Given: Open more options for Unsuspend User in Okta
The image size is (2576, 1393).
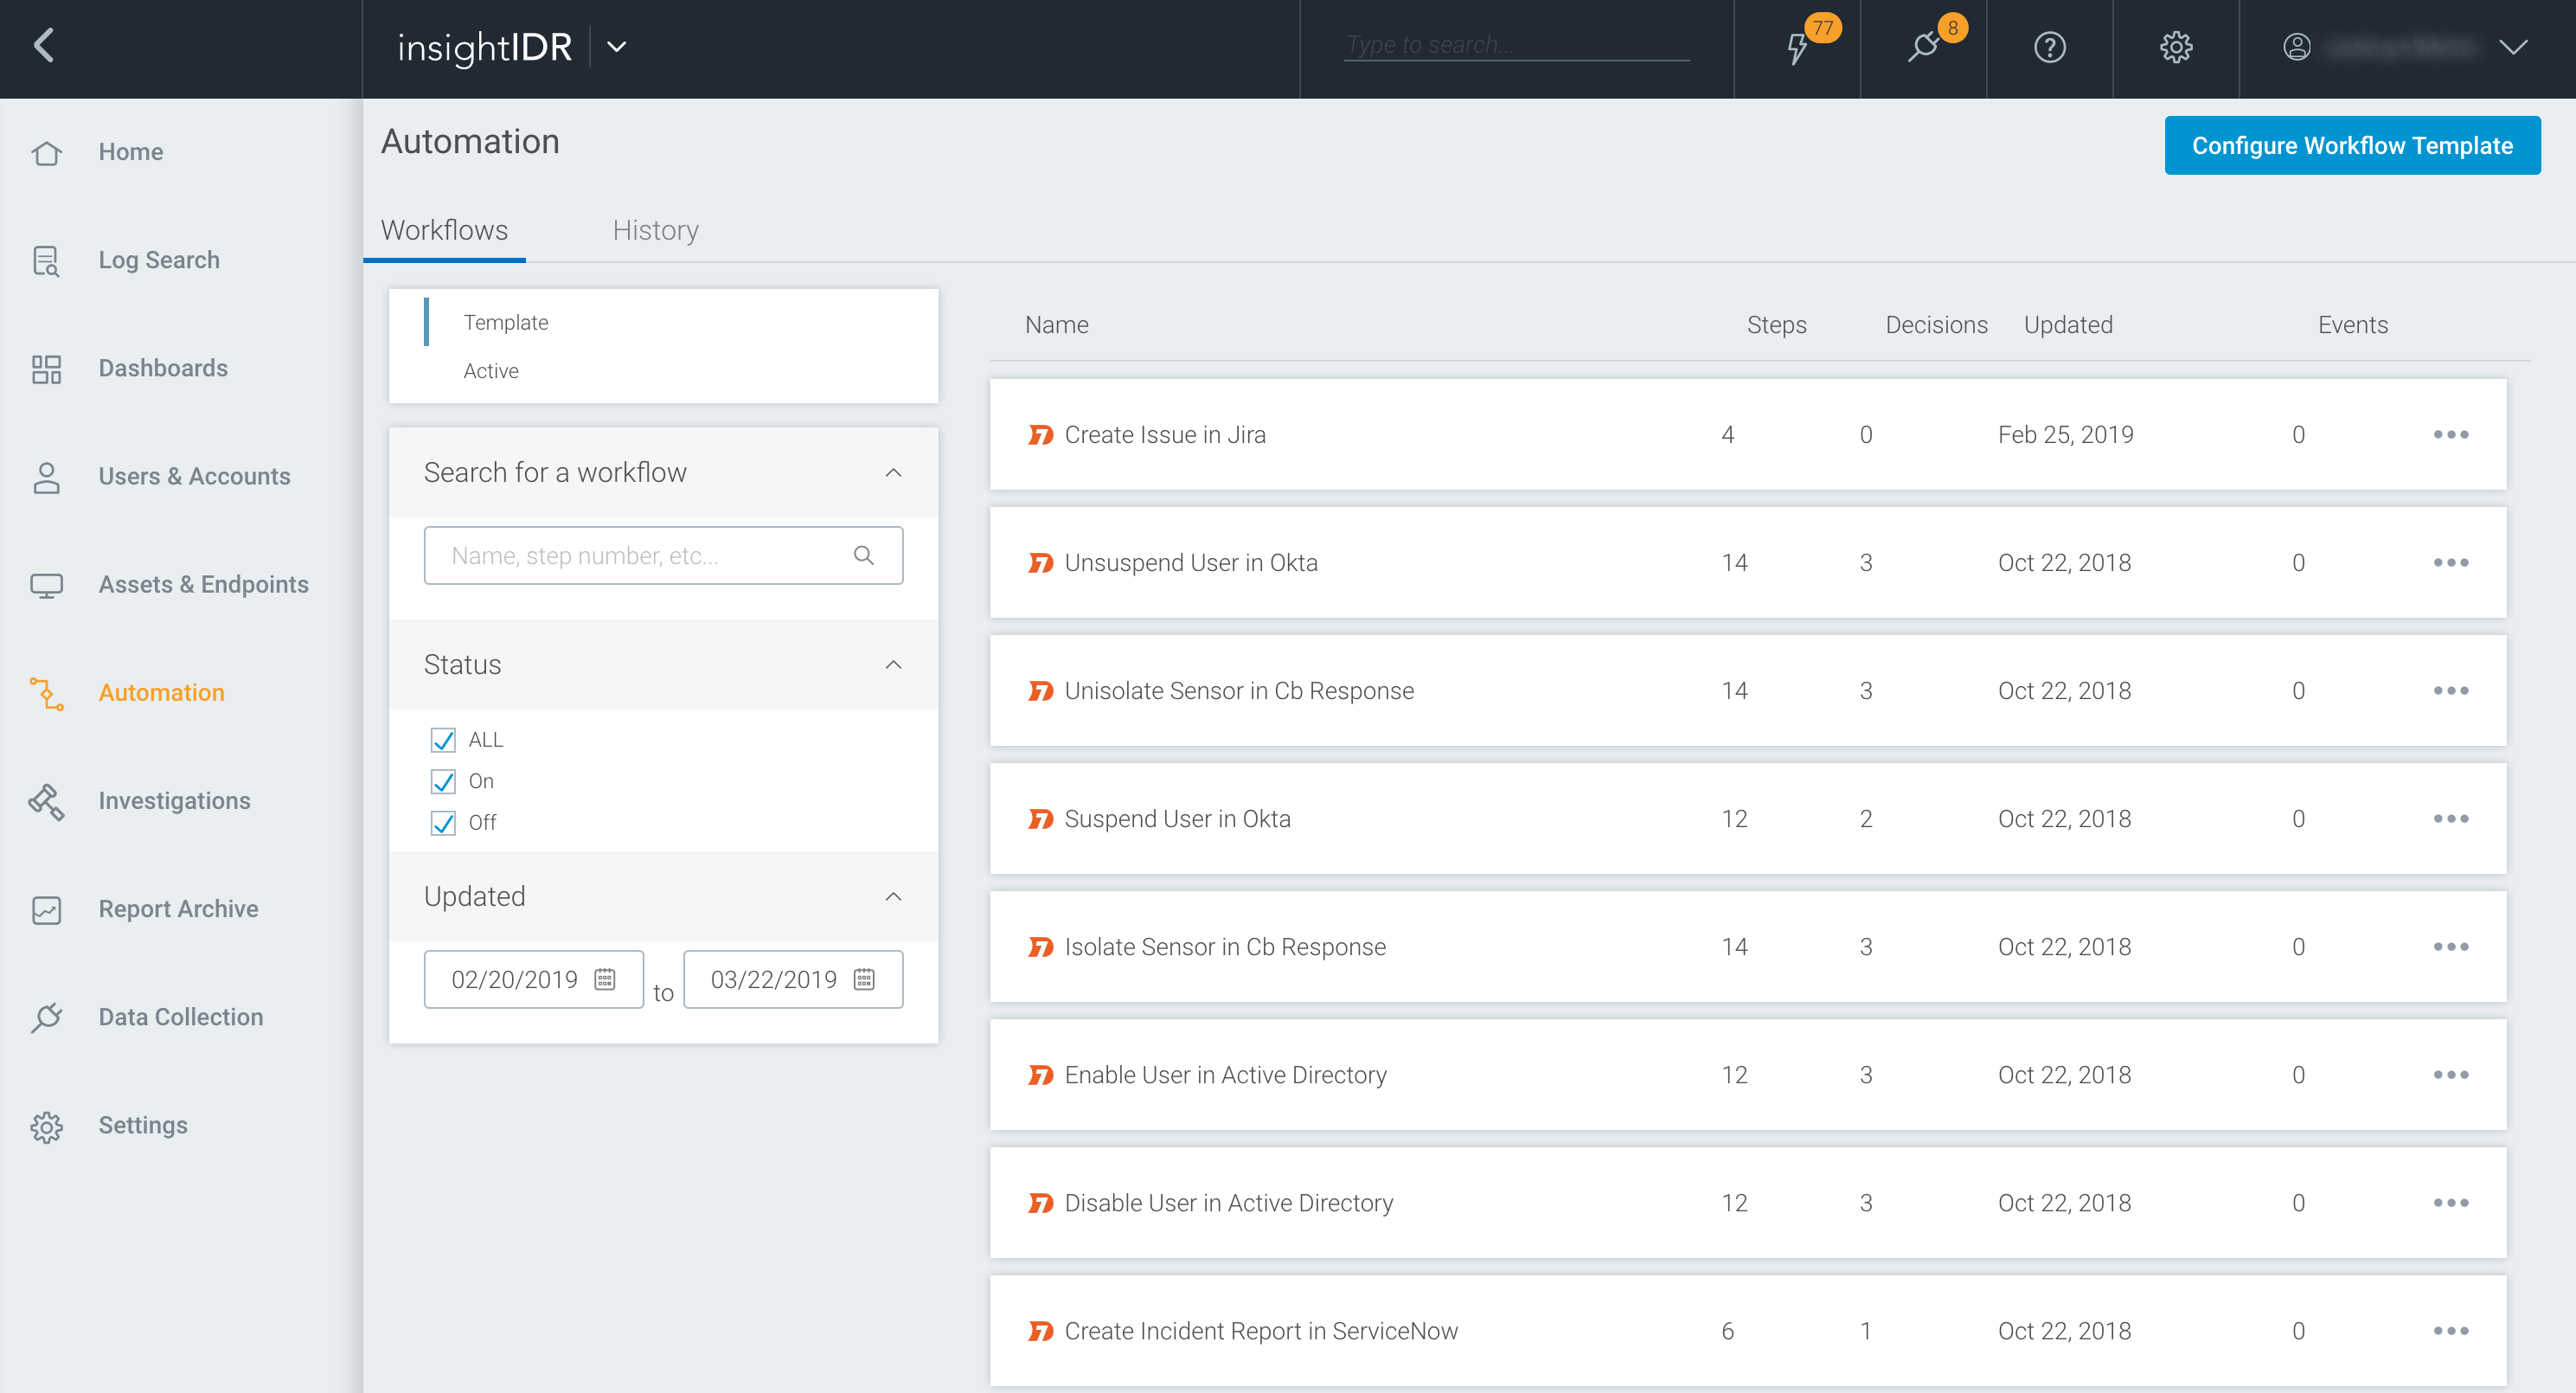Looking at the screenshot, I should [x=2451, y=563].
